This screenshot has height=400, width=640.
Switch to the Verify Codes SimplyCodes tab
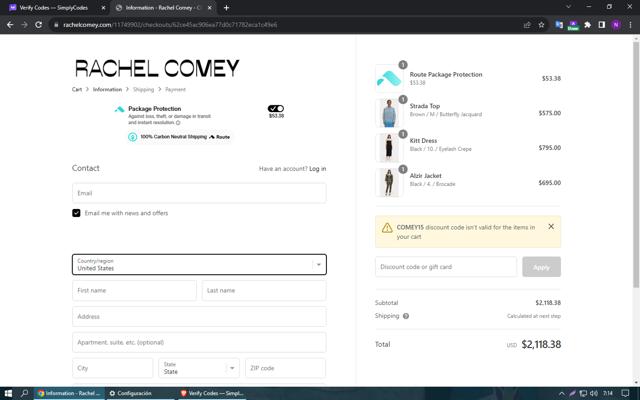[53, 8]
